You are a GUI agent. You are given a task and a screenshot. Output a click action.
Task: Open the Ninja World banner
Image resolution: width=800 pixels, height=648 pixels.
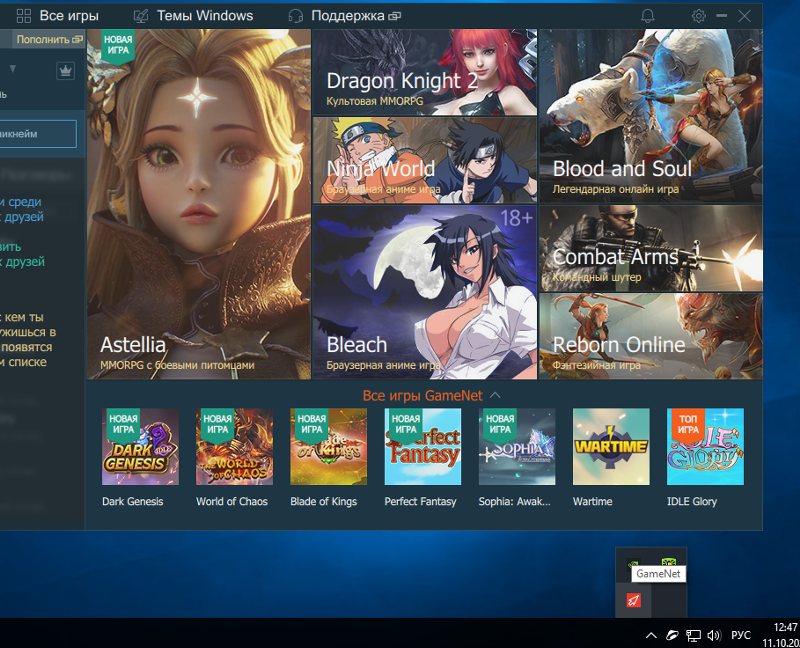[424, 160]
